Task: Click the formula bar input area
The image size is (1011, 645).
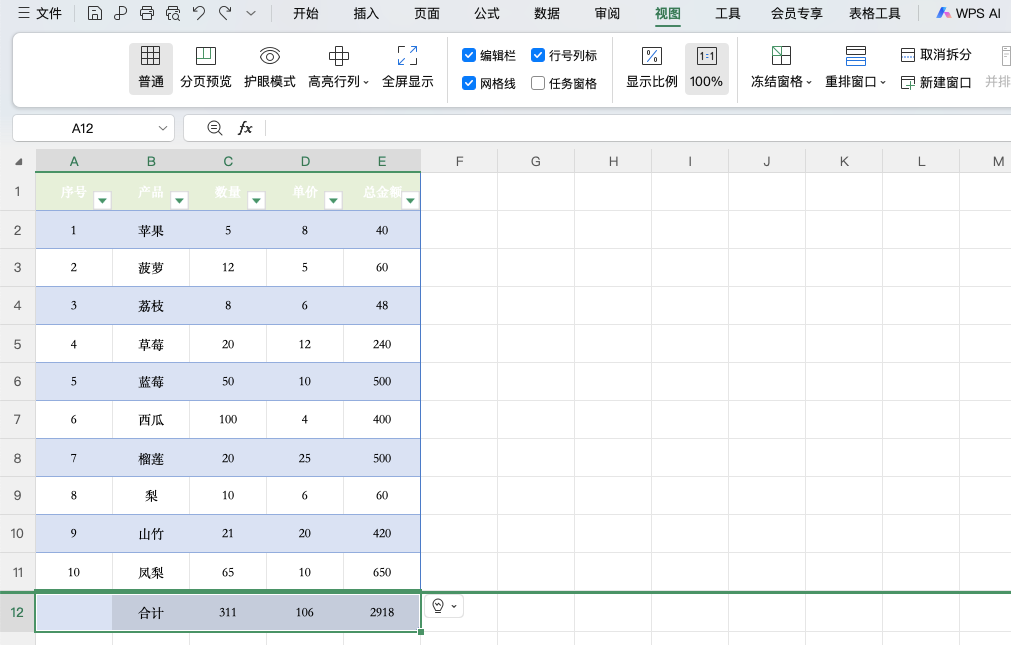Action: point(638,128)
